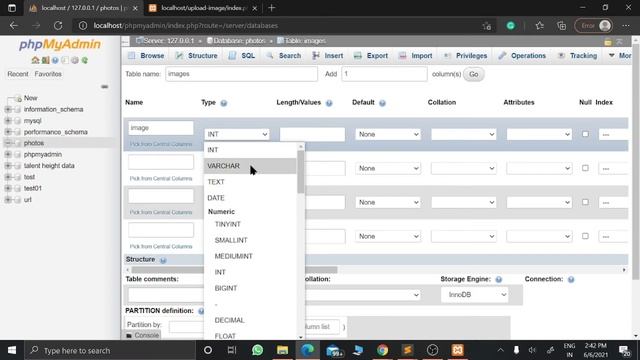
Task: Open Operations tab
Action: (x=522, y=56)
